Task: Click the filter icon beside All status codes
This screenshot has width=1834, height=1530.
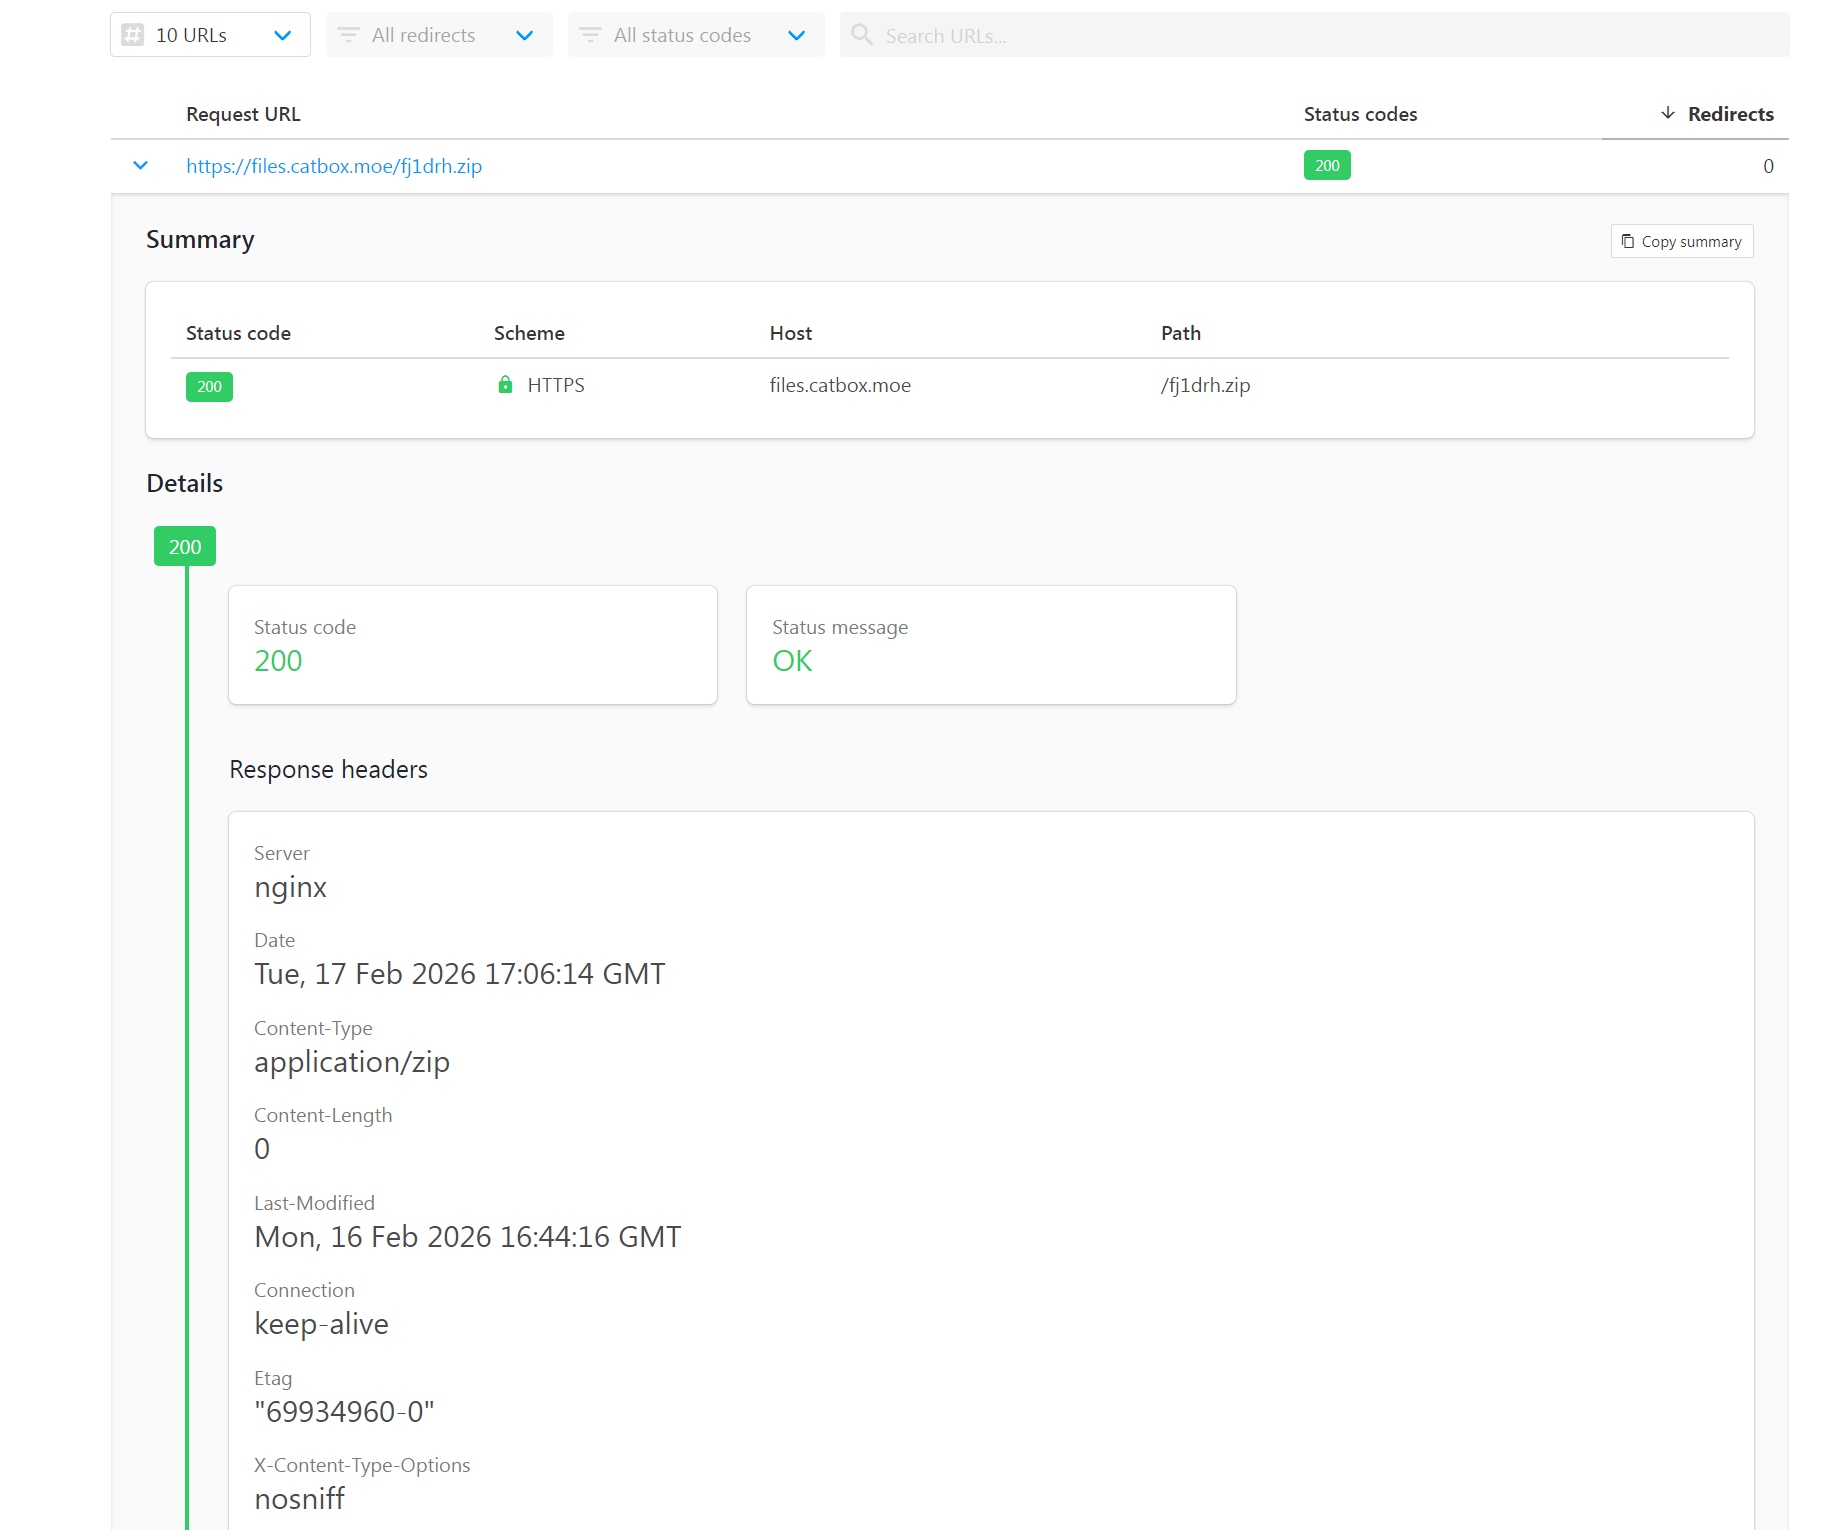Action: 590,35
